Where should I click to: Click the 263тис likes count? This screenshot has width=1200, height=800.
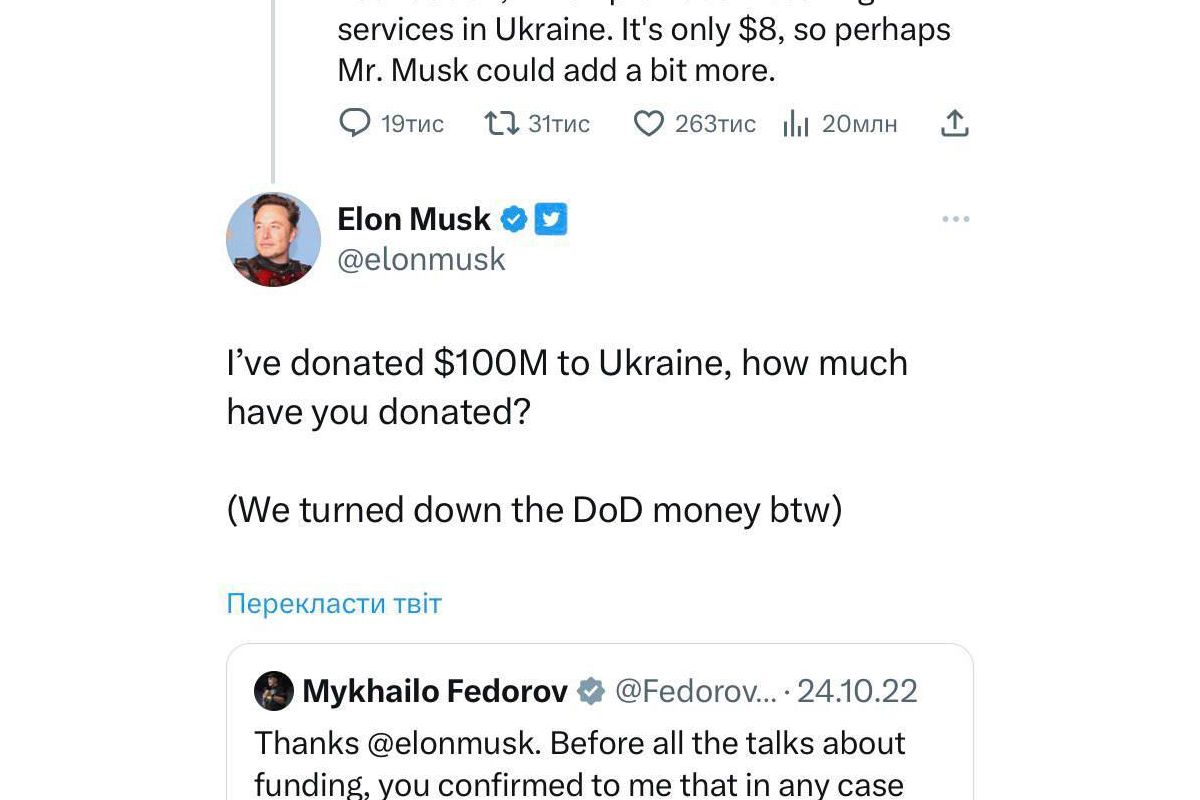715,124
